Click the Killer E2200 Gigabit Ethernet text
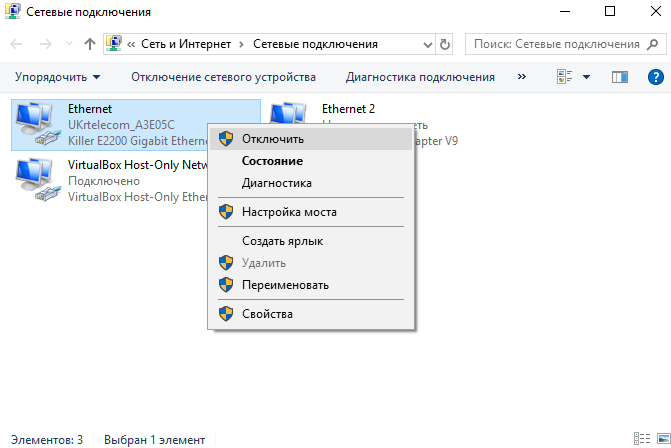The width and height of the screenshot is (671, 448). pyautogui.click(x=138, y=141)
